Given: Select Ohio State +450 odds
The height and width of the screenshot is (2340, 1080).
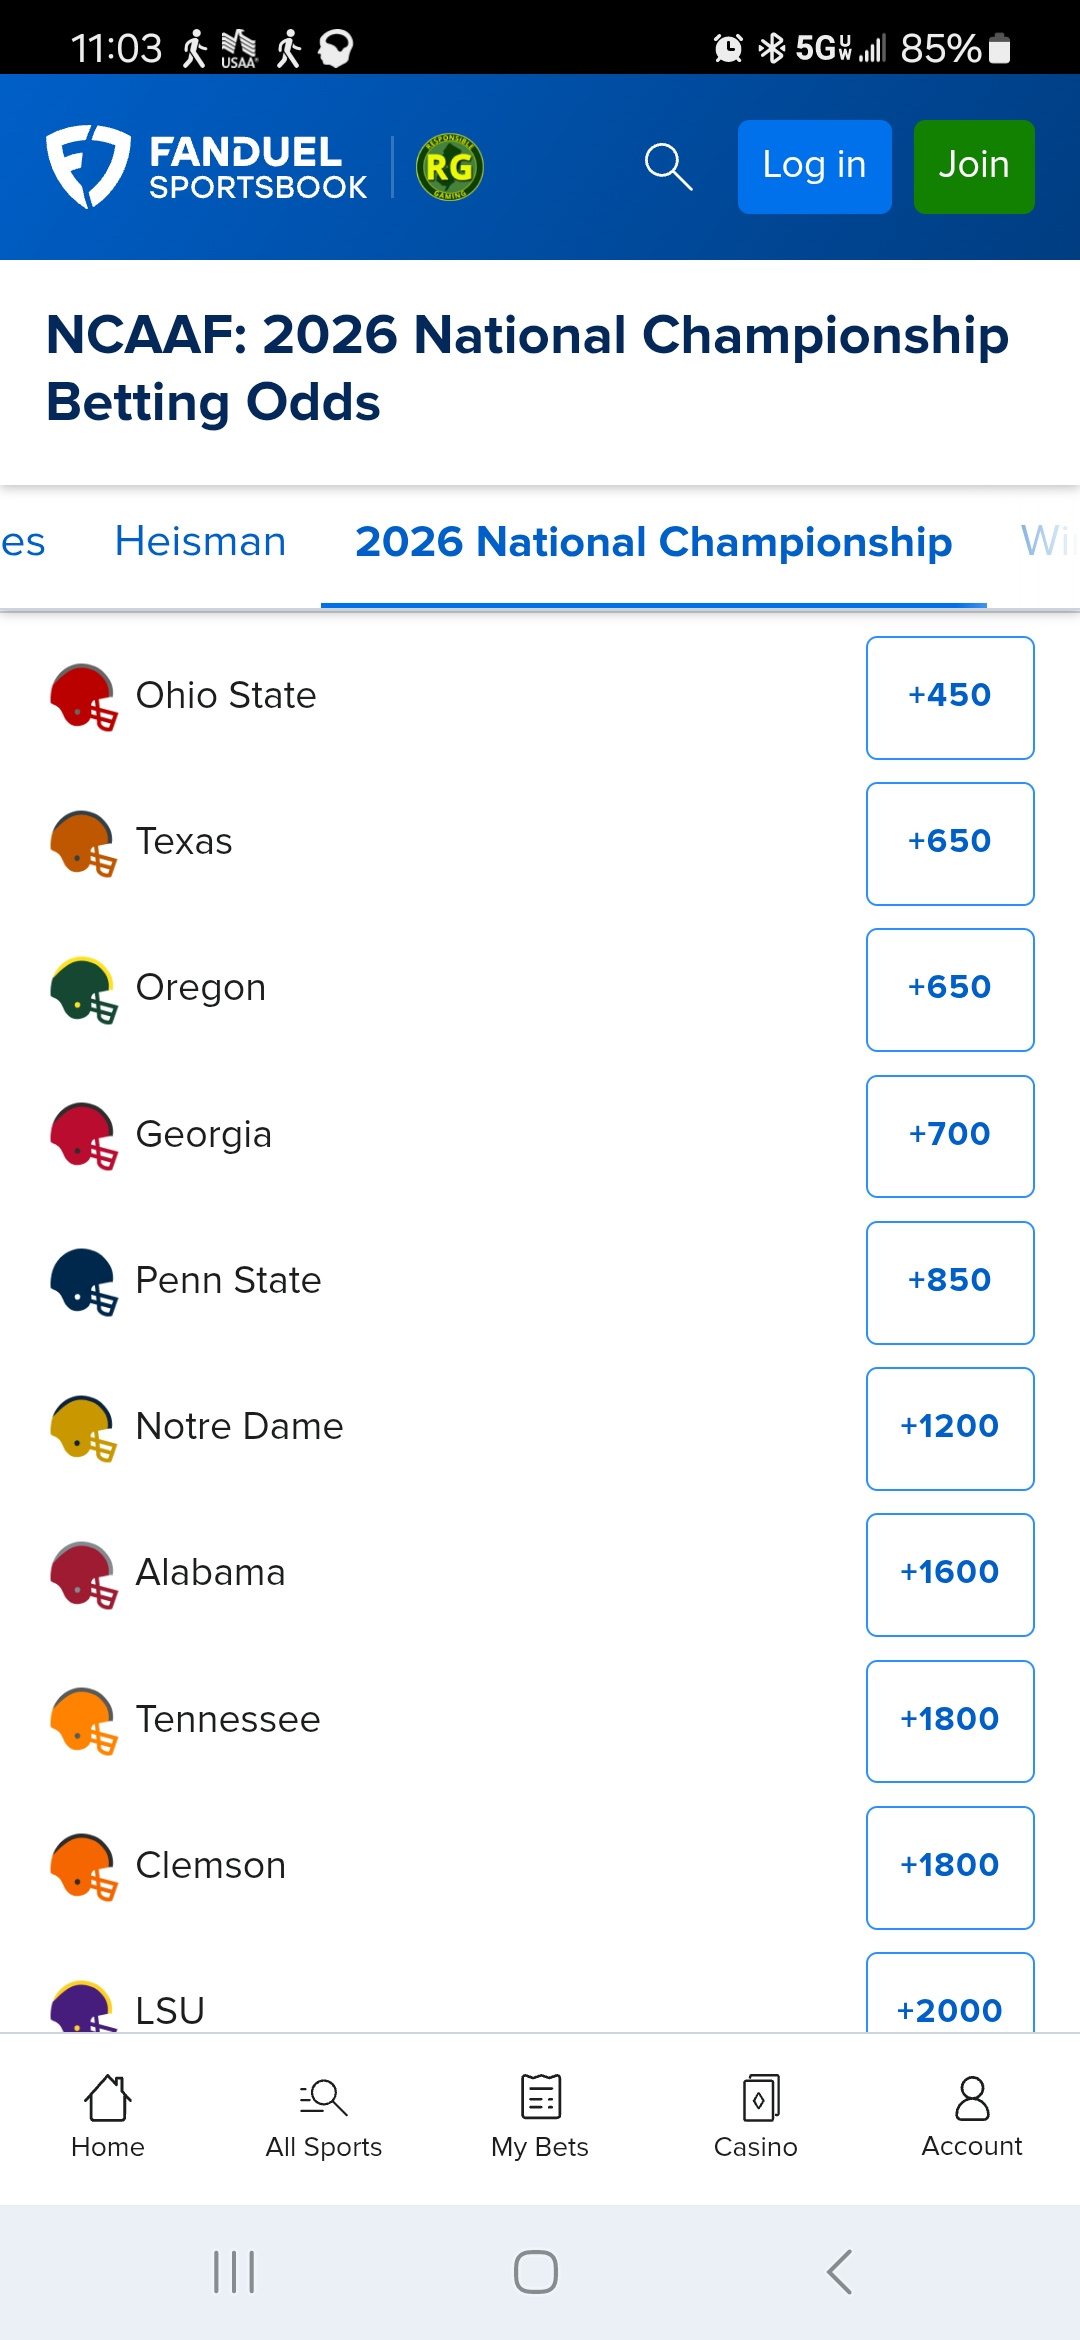Looking at the screenshot, I should pos(950,697).
